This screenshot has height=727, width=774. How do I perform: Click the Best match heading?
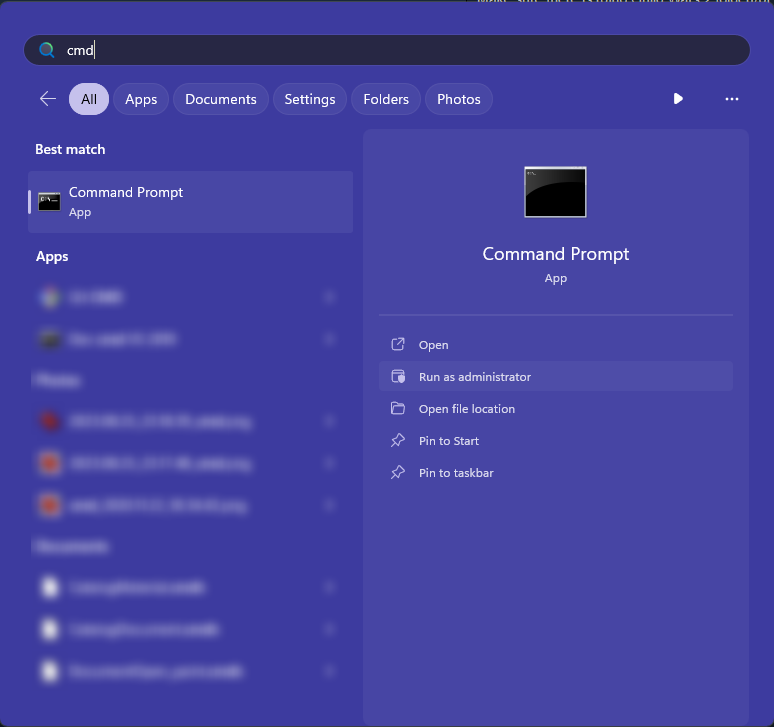point(70,150)
